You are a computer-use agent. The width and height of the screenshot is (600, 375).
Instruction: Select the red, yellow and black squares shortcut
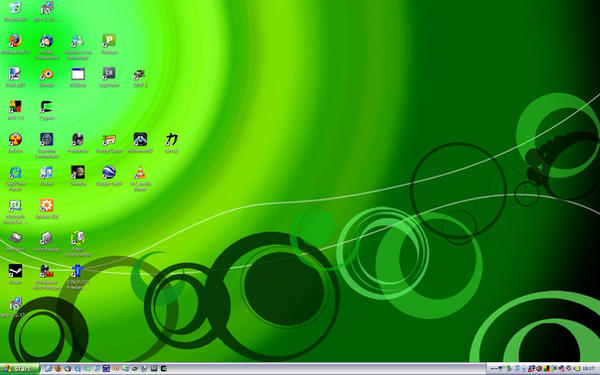tap(15, 107)
